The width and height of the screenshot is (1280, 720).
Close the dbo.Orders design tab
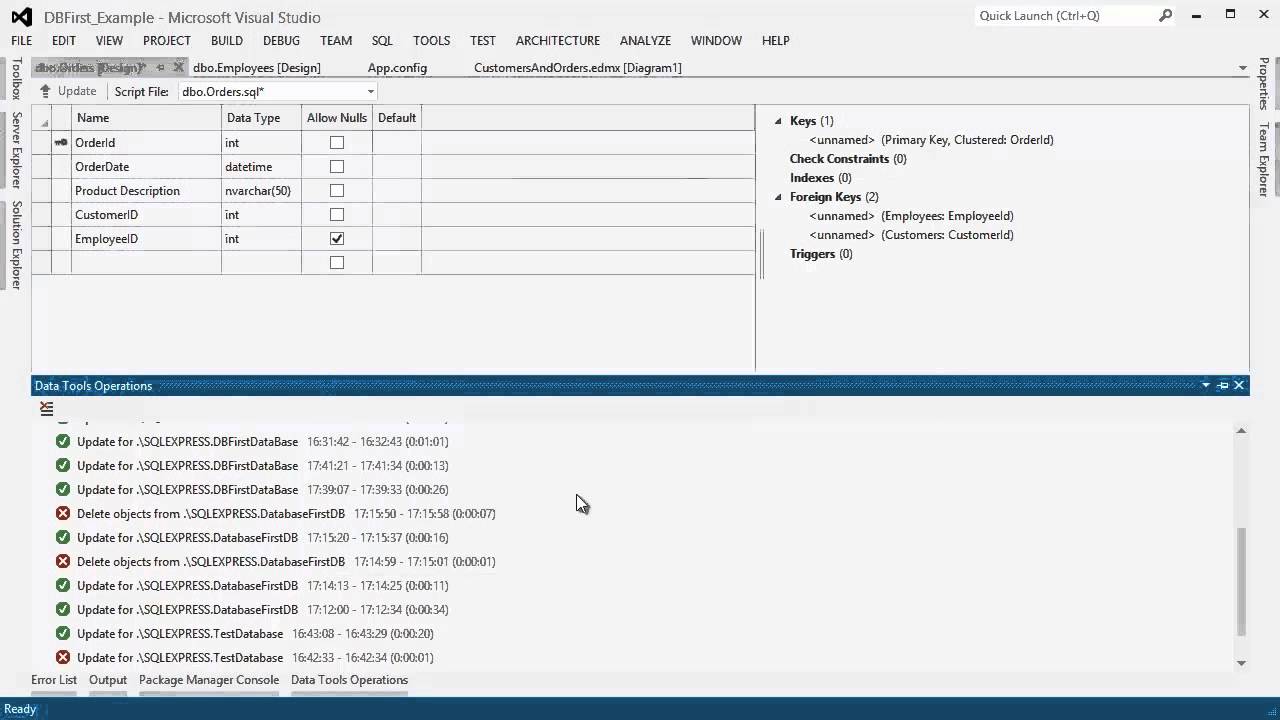179,67
